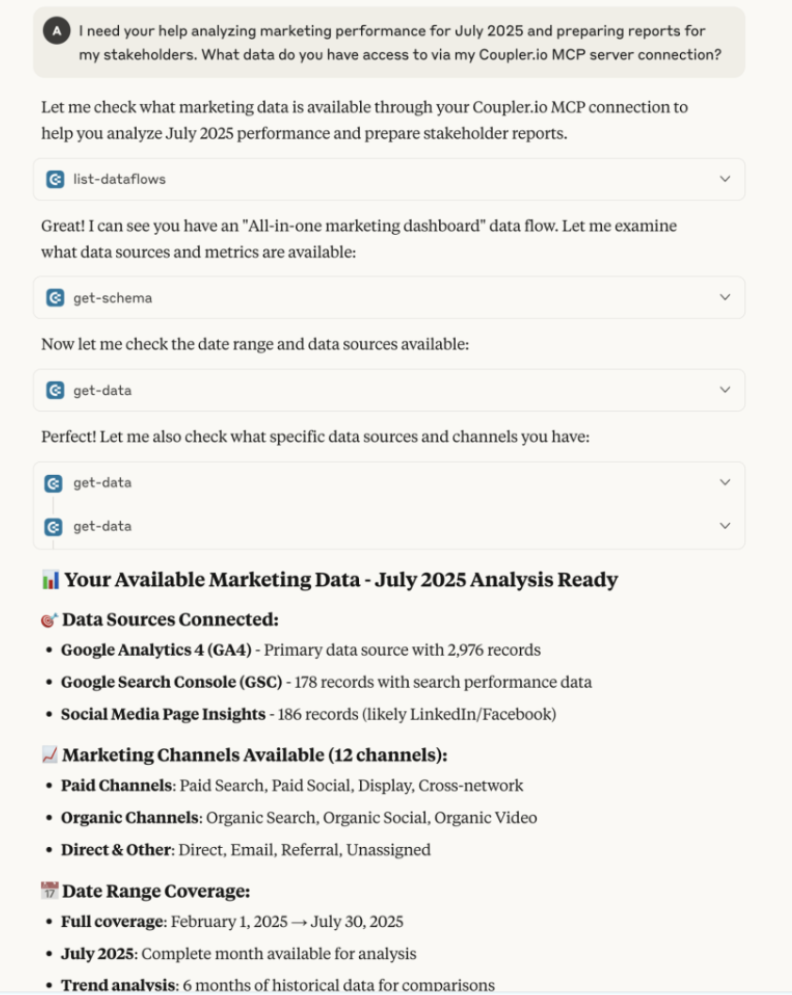Image resolution: width=792 pixels, height=995 pixels.
Task: Expand the standalone get-data call chevron
Action: point(725,391)
